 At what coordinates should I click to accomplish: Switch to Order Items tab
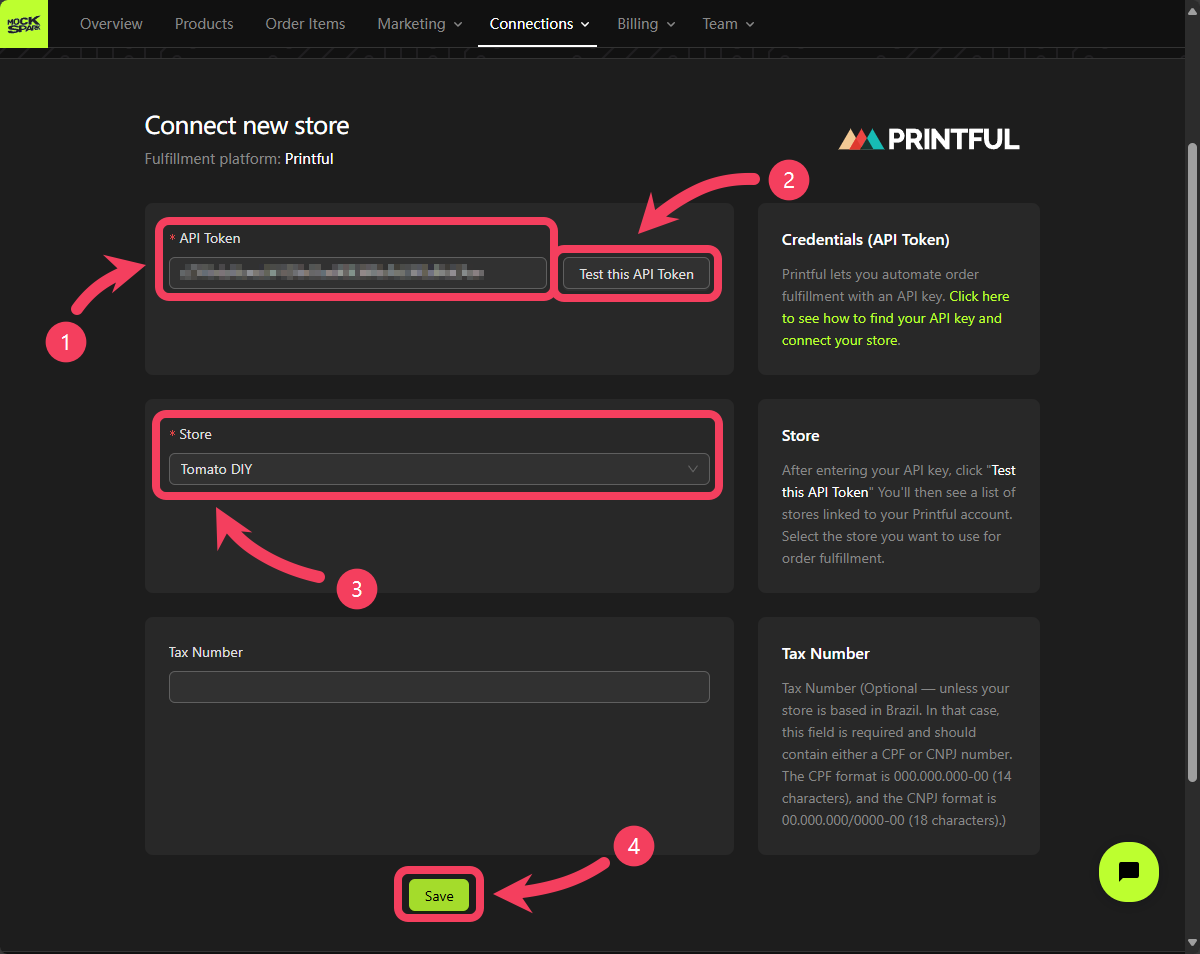305,24
